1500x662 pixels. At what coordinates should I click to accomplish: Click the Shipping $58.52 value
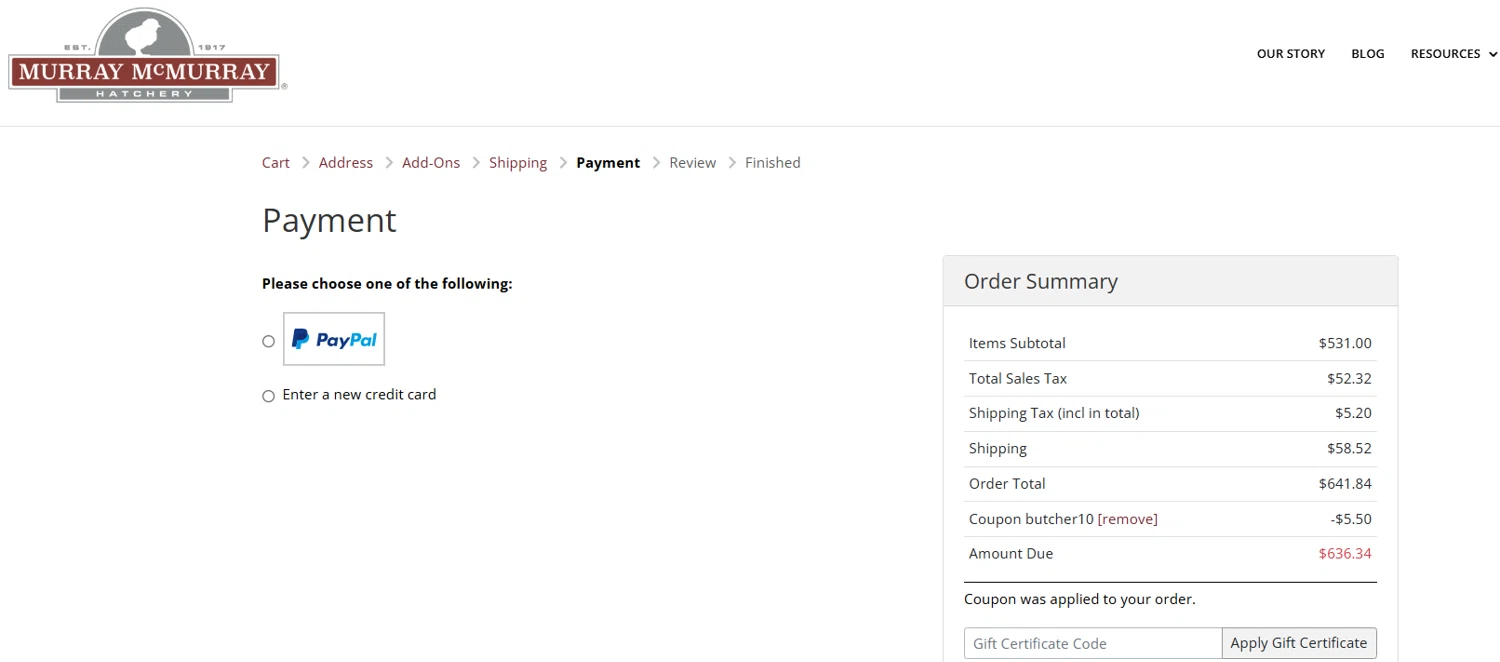coord(1349,448)
